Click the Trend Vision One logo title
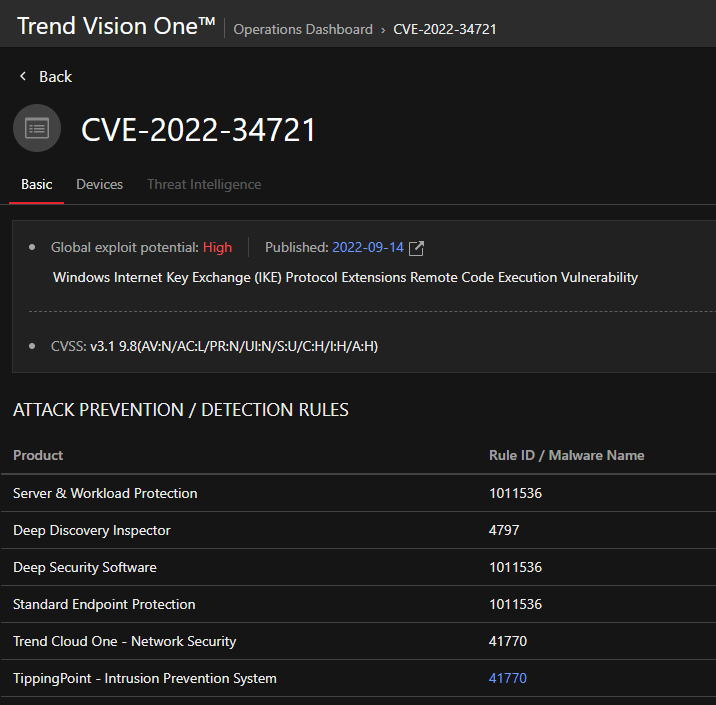This screenshot has height=705, width=716. 116,27
